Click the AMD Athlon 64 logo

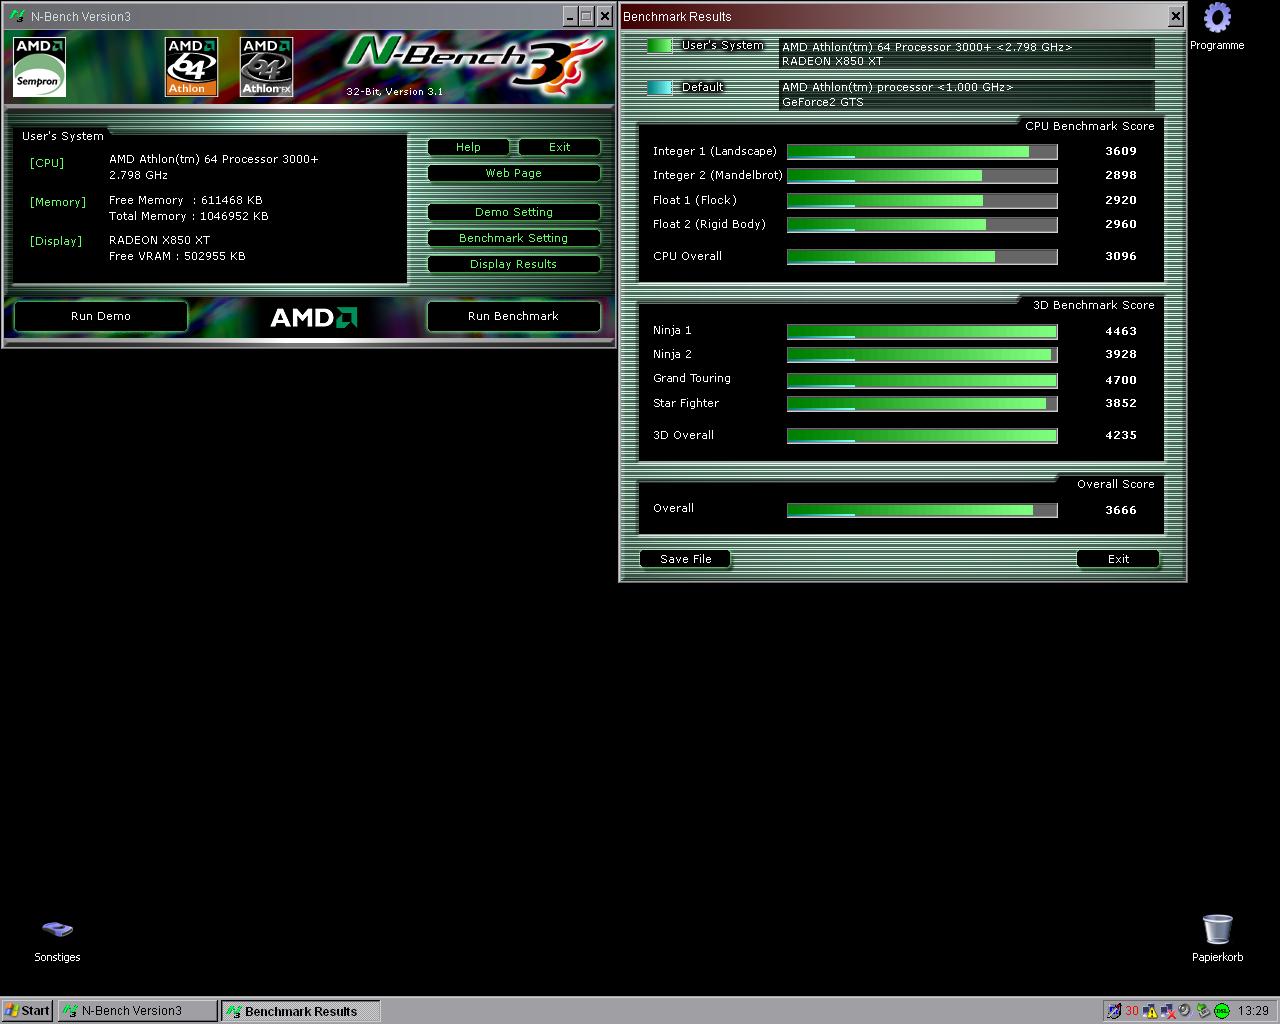(190, 67)
